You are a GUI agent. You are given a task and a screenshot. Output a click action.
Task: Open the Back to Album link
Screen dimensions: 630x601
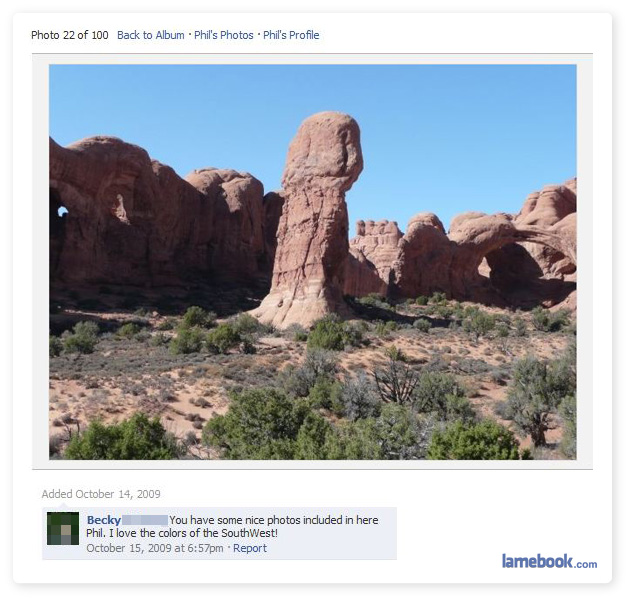pyautogui.click(x=151, y=35)
